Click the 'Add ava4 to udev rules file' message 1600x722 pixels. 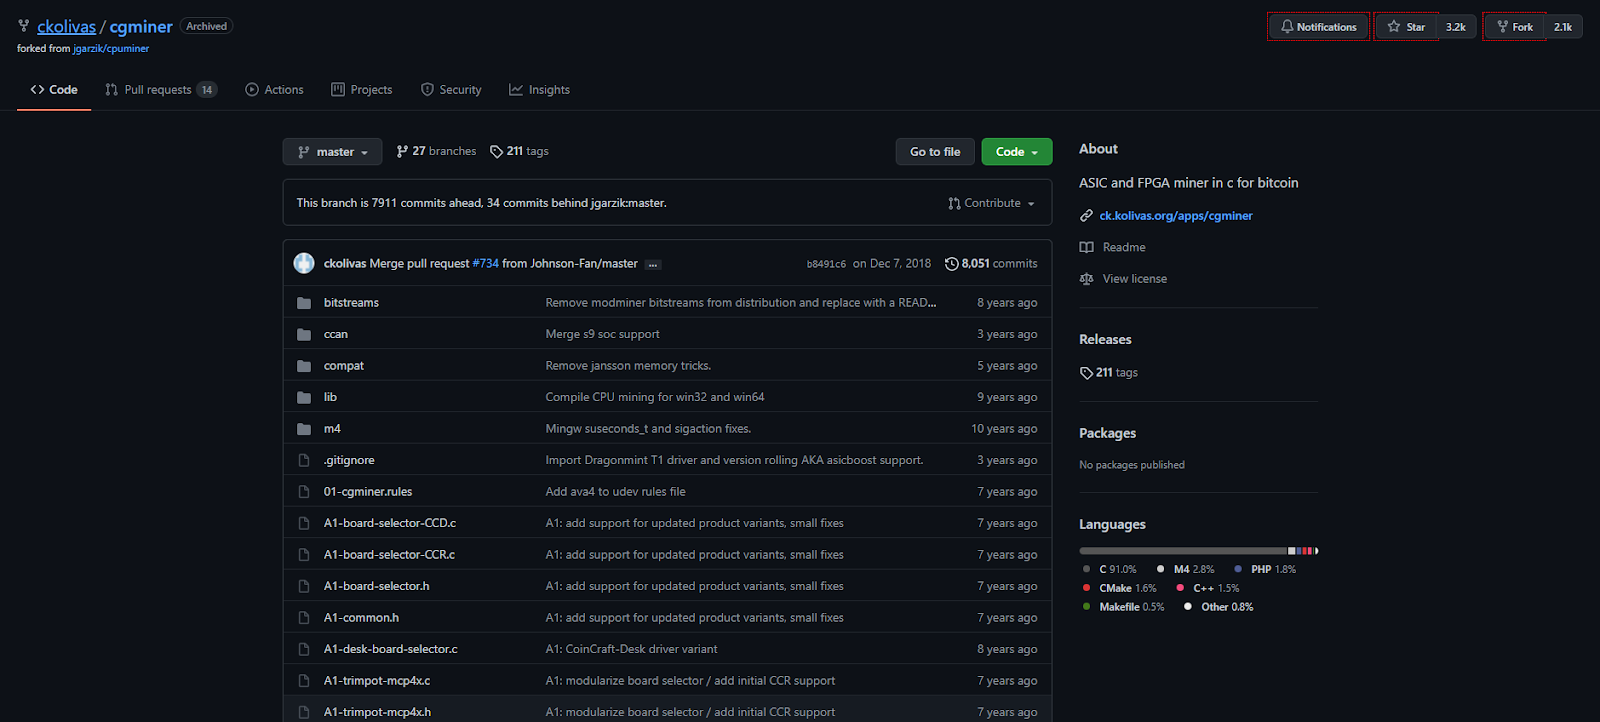(x=616, y=492)
